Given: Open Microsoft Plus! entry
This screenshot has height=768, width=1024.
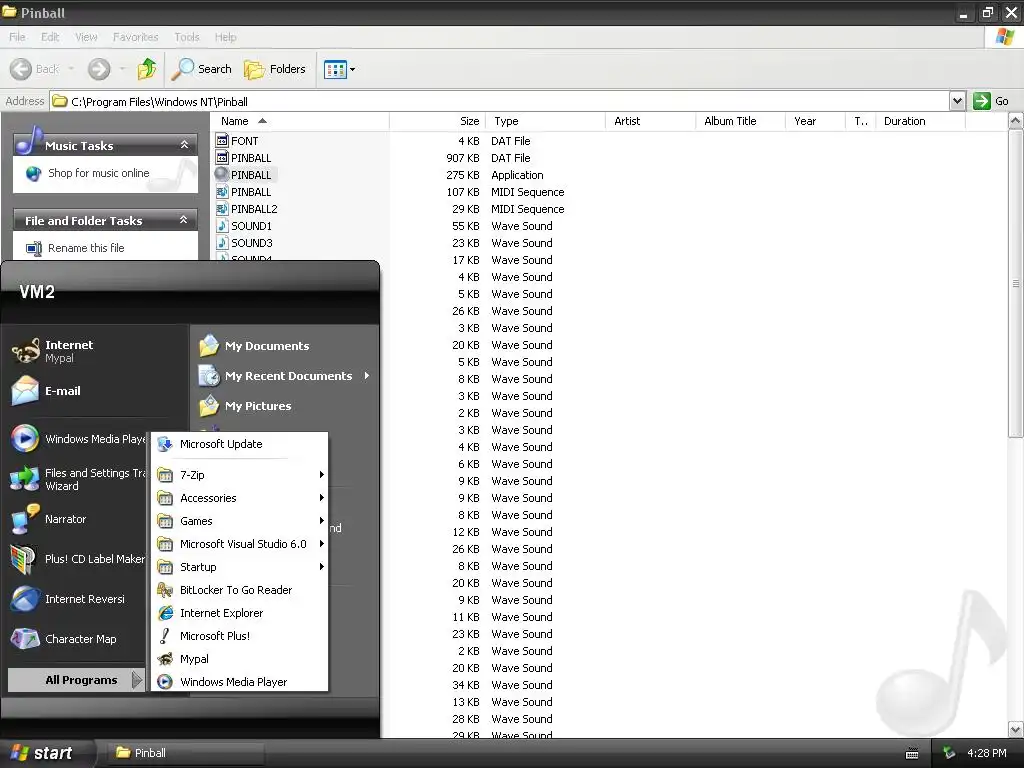Looking at the screenshot, I should tap(240, 635).
